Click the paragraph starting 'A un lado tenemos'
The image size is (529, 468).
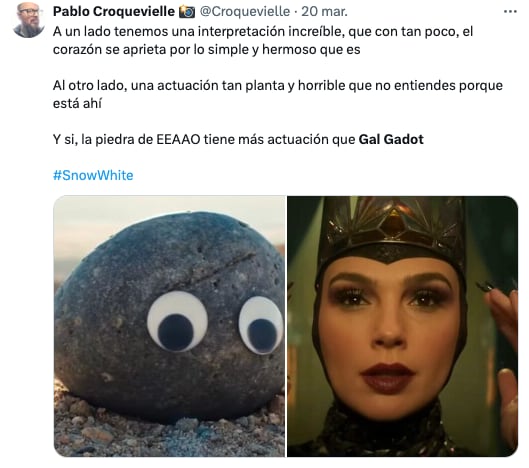263,40
